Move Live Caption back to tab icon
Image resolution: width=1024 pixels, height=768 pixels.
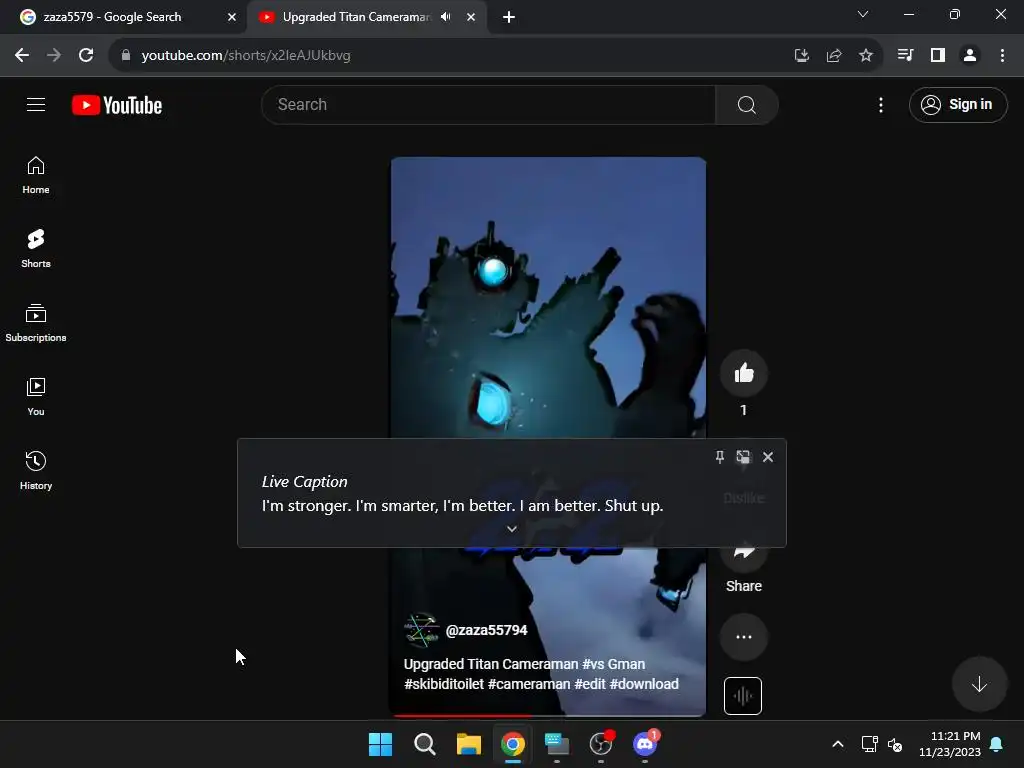[743, 457]
